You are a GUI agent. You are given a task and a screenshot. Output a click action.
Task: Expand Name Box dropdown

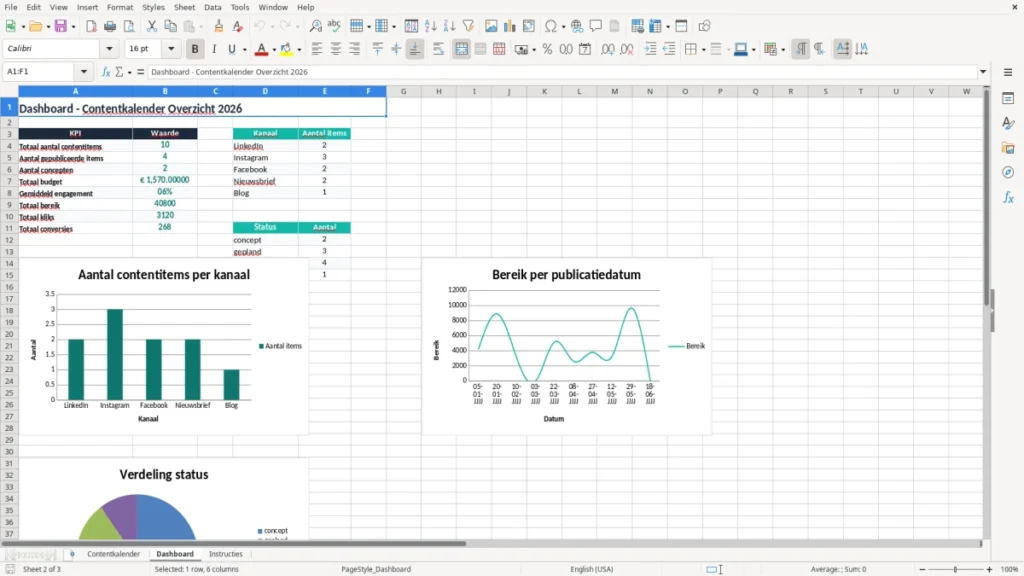coord(84,72)
